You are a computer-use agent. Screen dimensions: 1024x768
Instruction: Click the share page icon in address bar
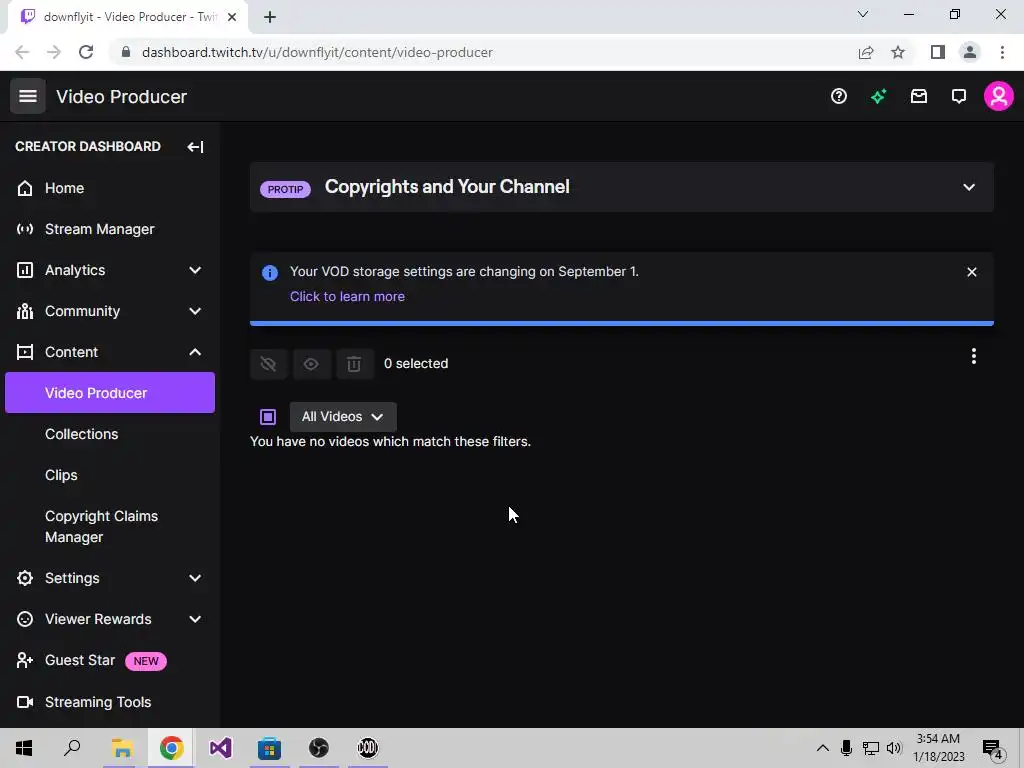point(866,52)
